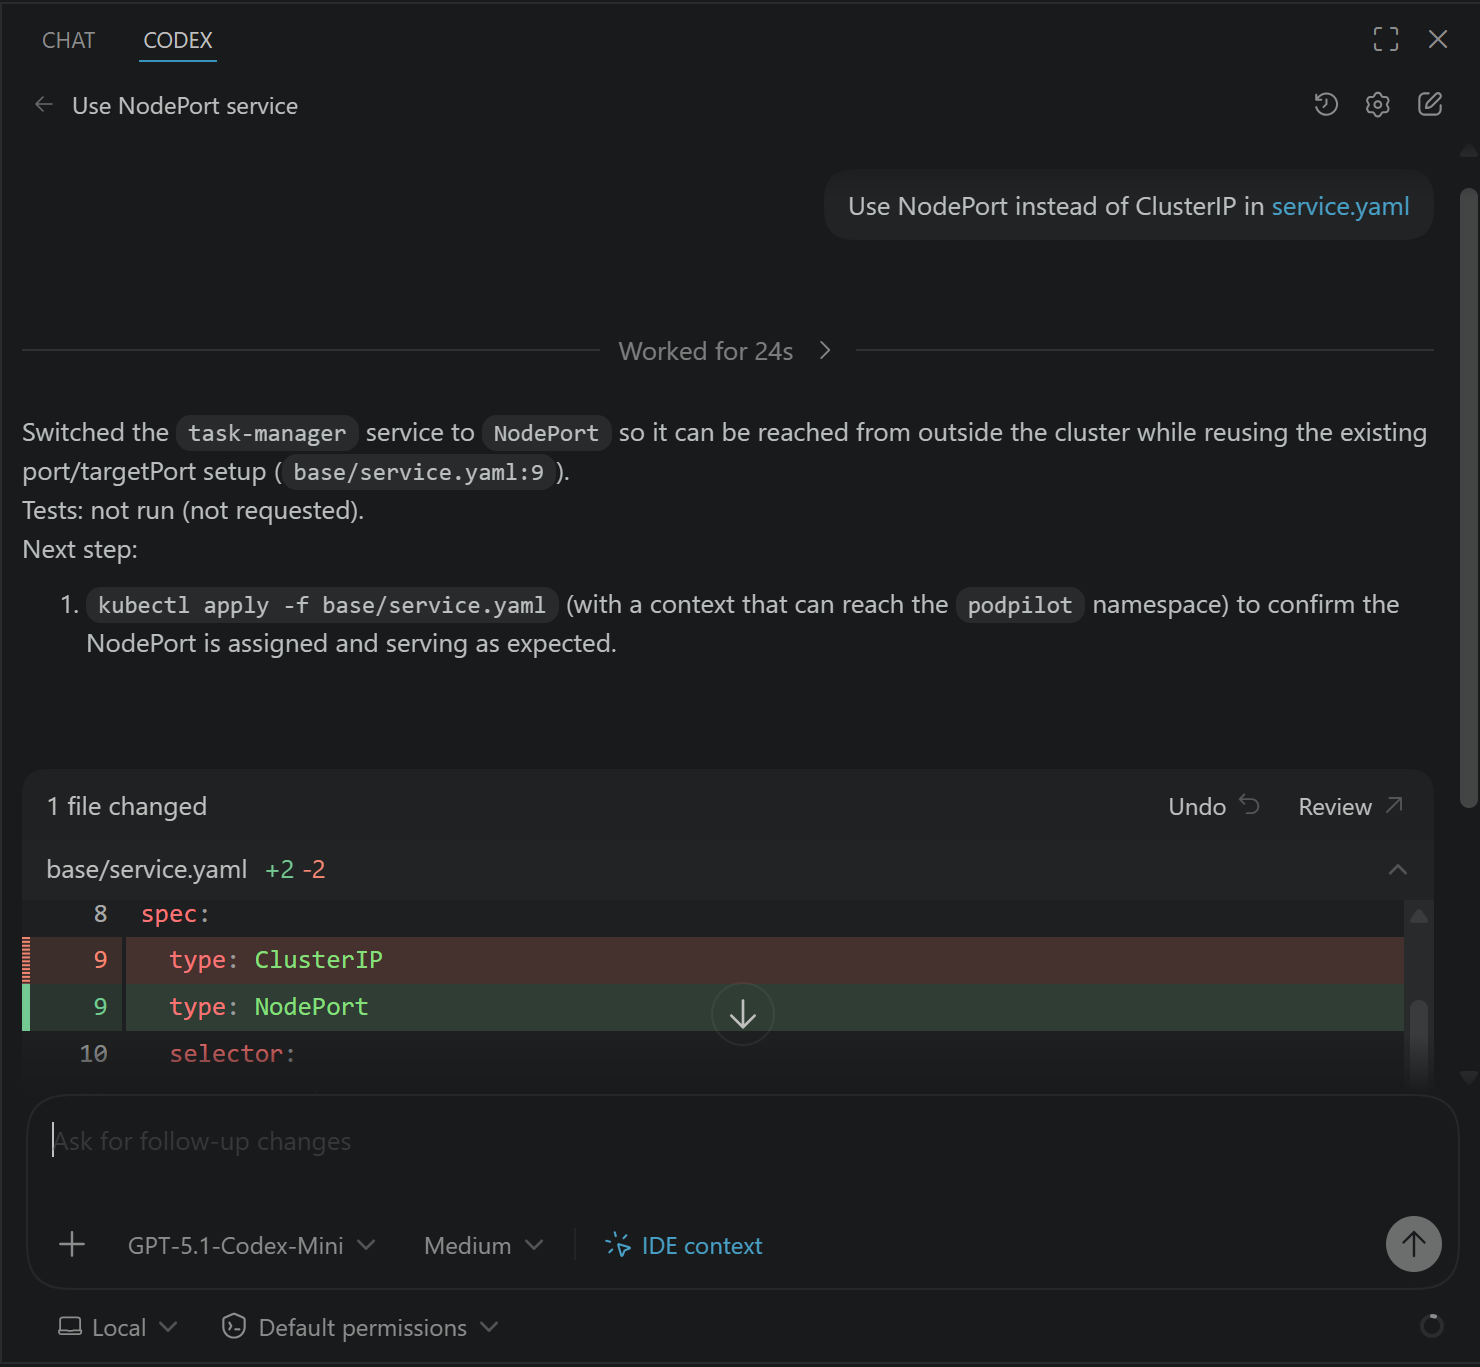The width and height of the screenshot is (1480, 1367).
Task: Click the 'kubectl apply -f base/service.yaml' code
Action: click(322, 605)
